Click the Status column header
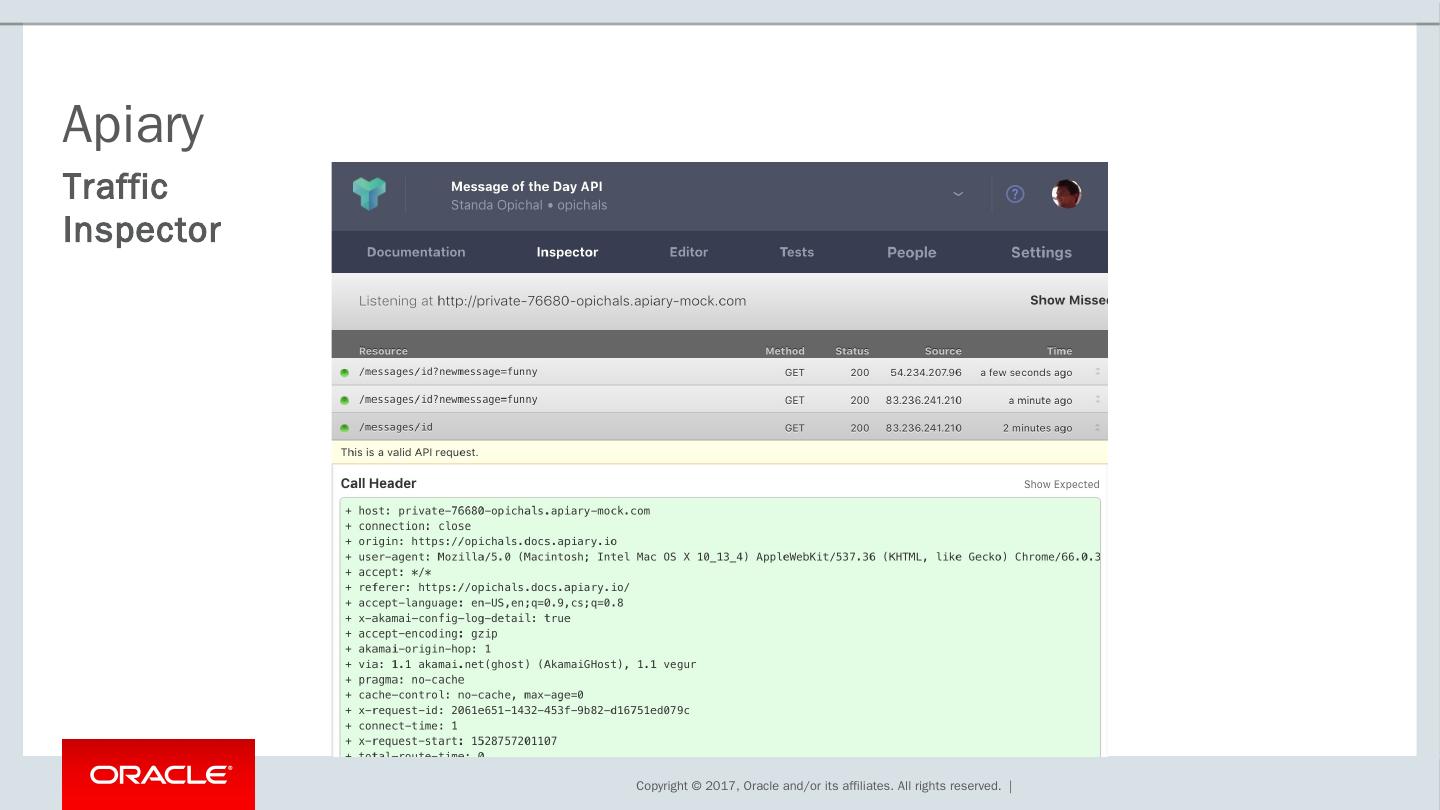Image resolution: width=1440 pixels, height=810 pixels. (852, 351)
